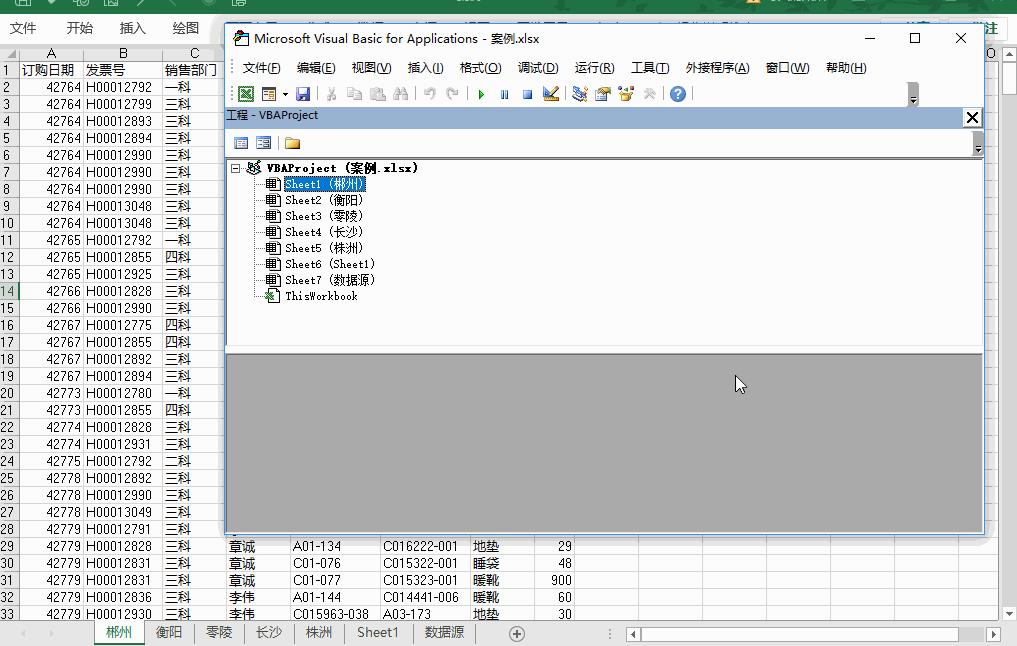Click View Code icon in project panel
The image size is (1017, 646).
point(241,143)
